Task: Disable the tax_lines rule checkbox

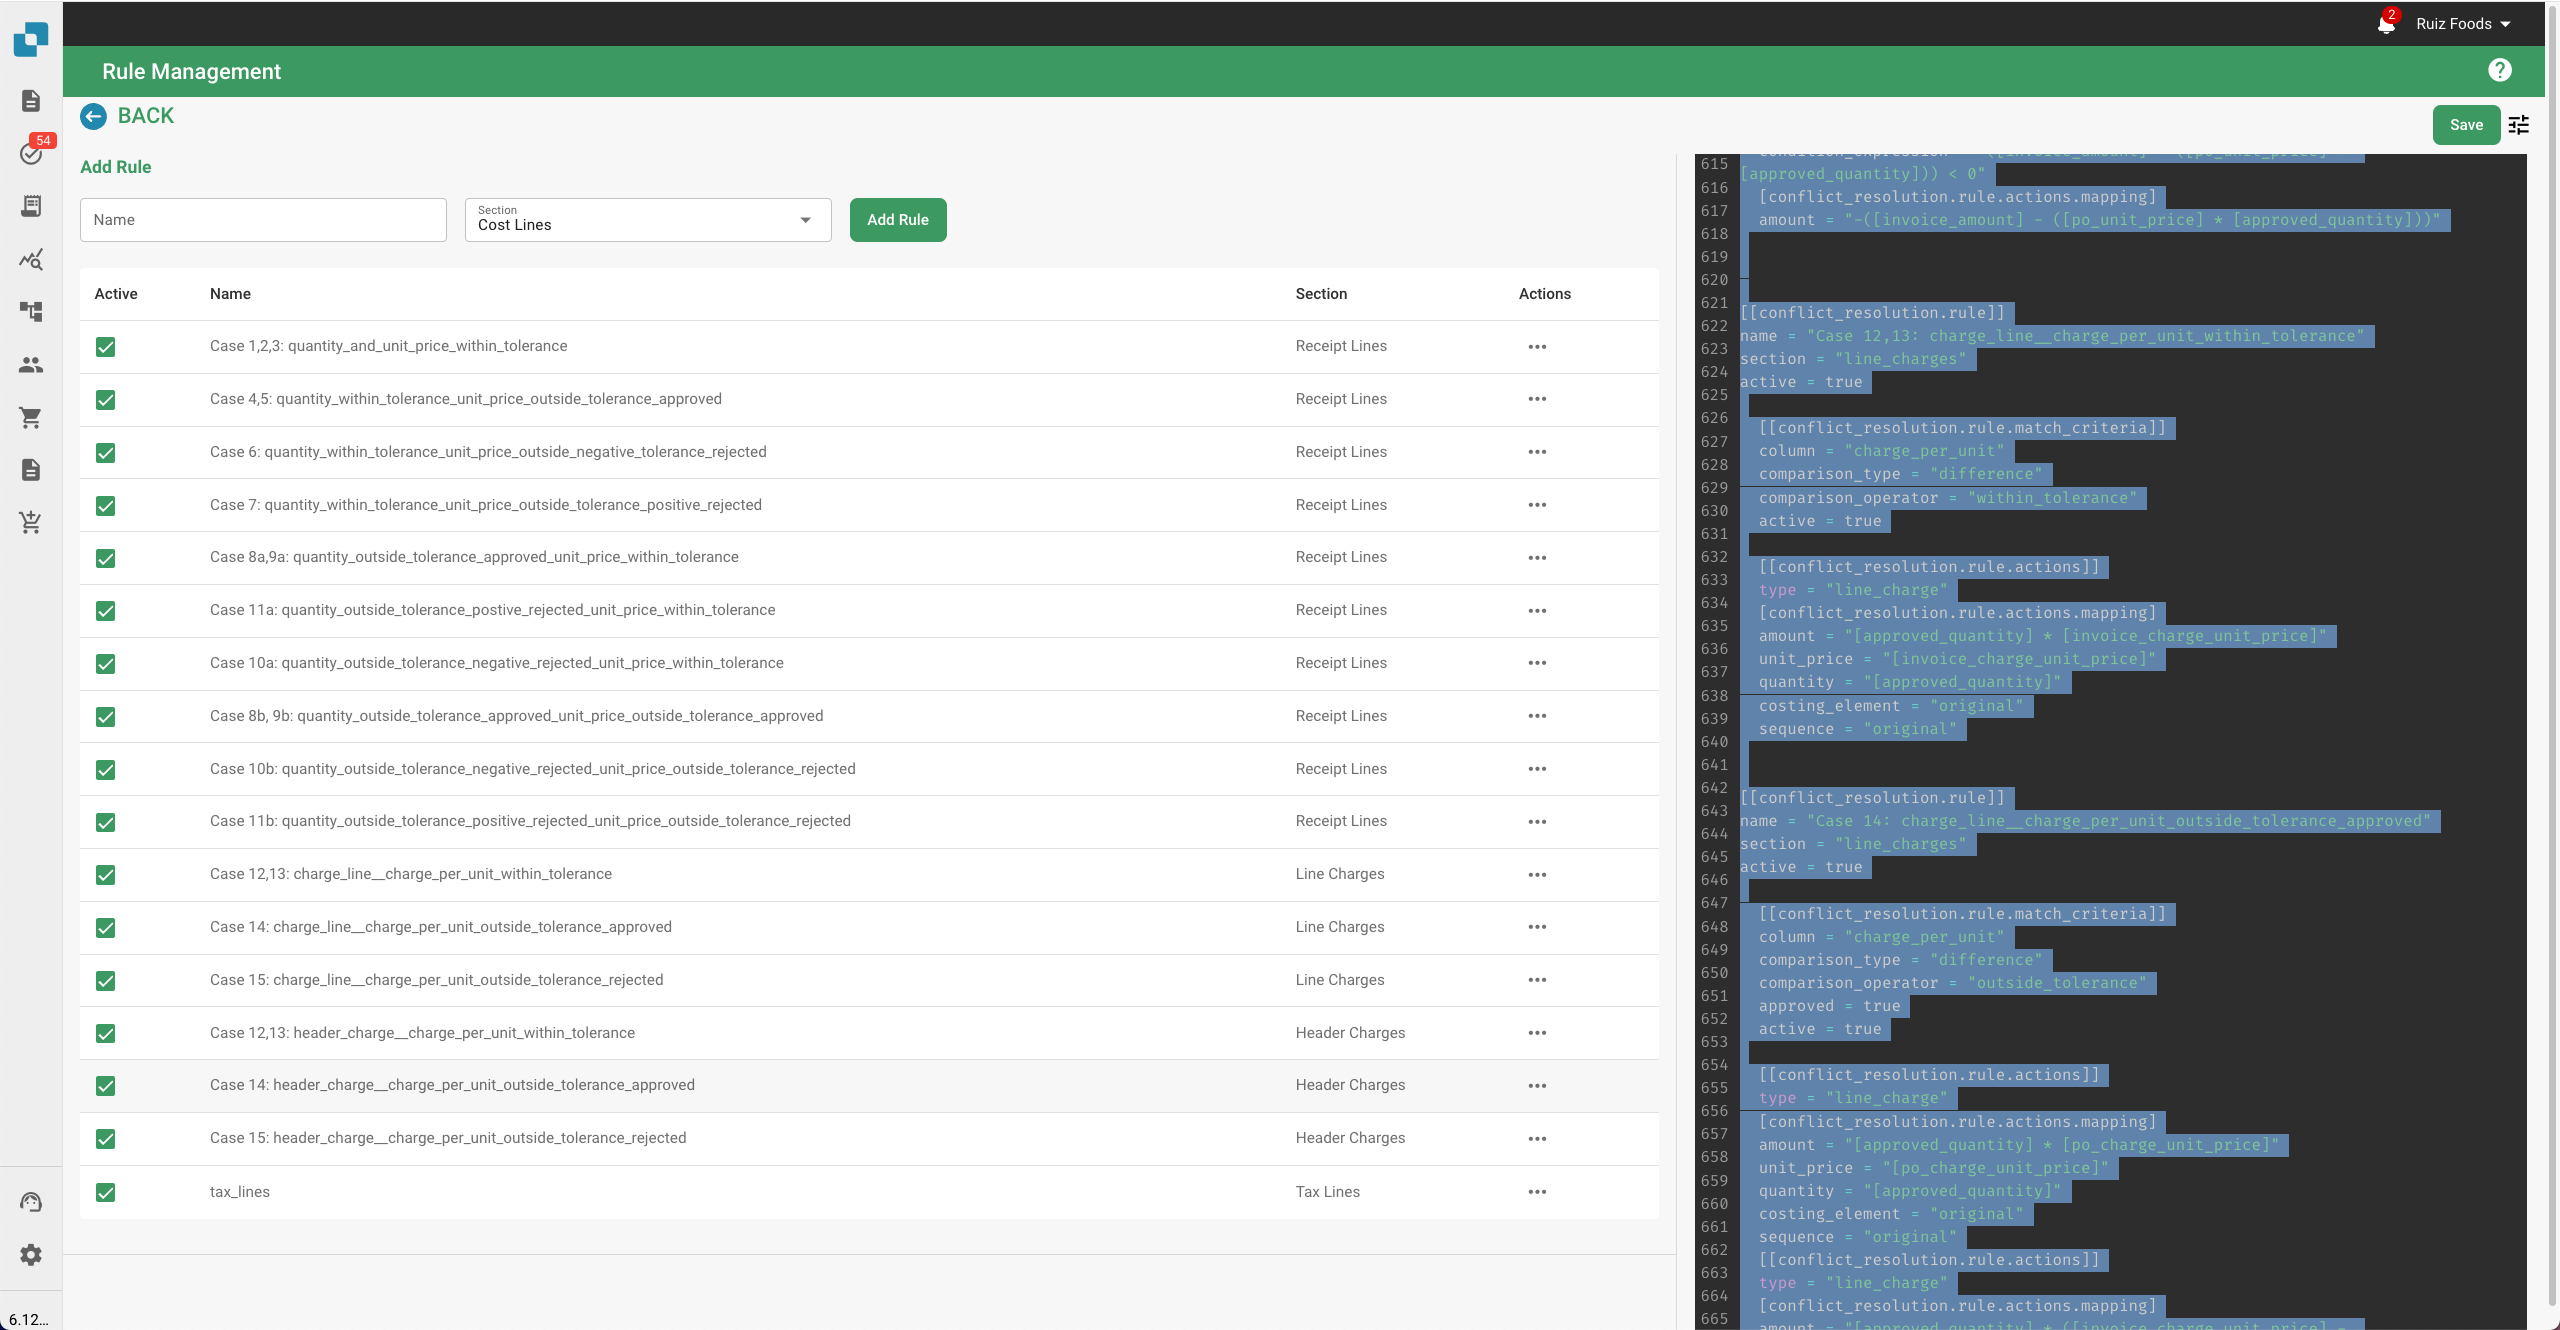Action: point(105,1192)
